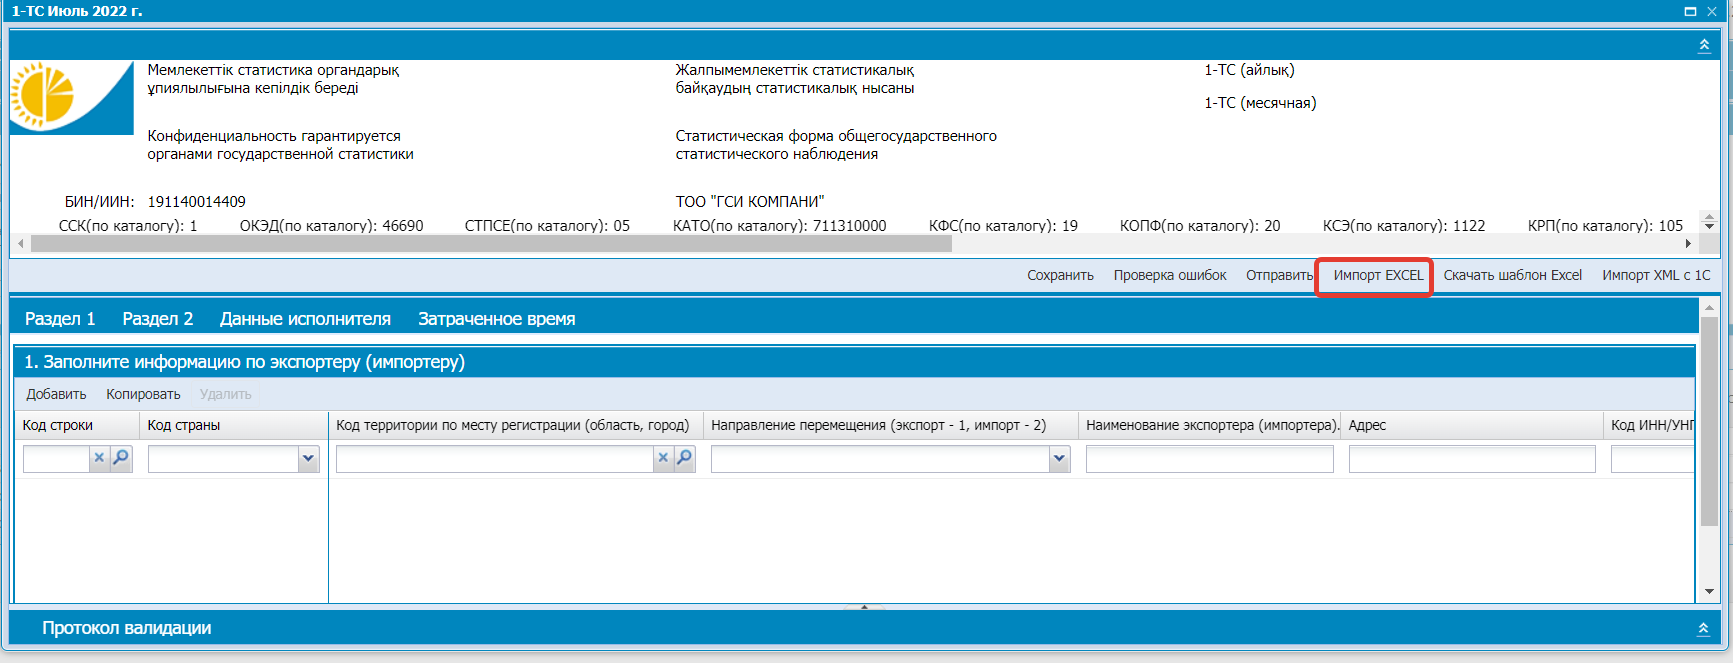Click the Импорт EXCEL button
Viewport: 1733px width, 663px height.
click(x=1377, y=276)
